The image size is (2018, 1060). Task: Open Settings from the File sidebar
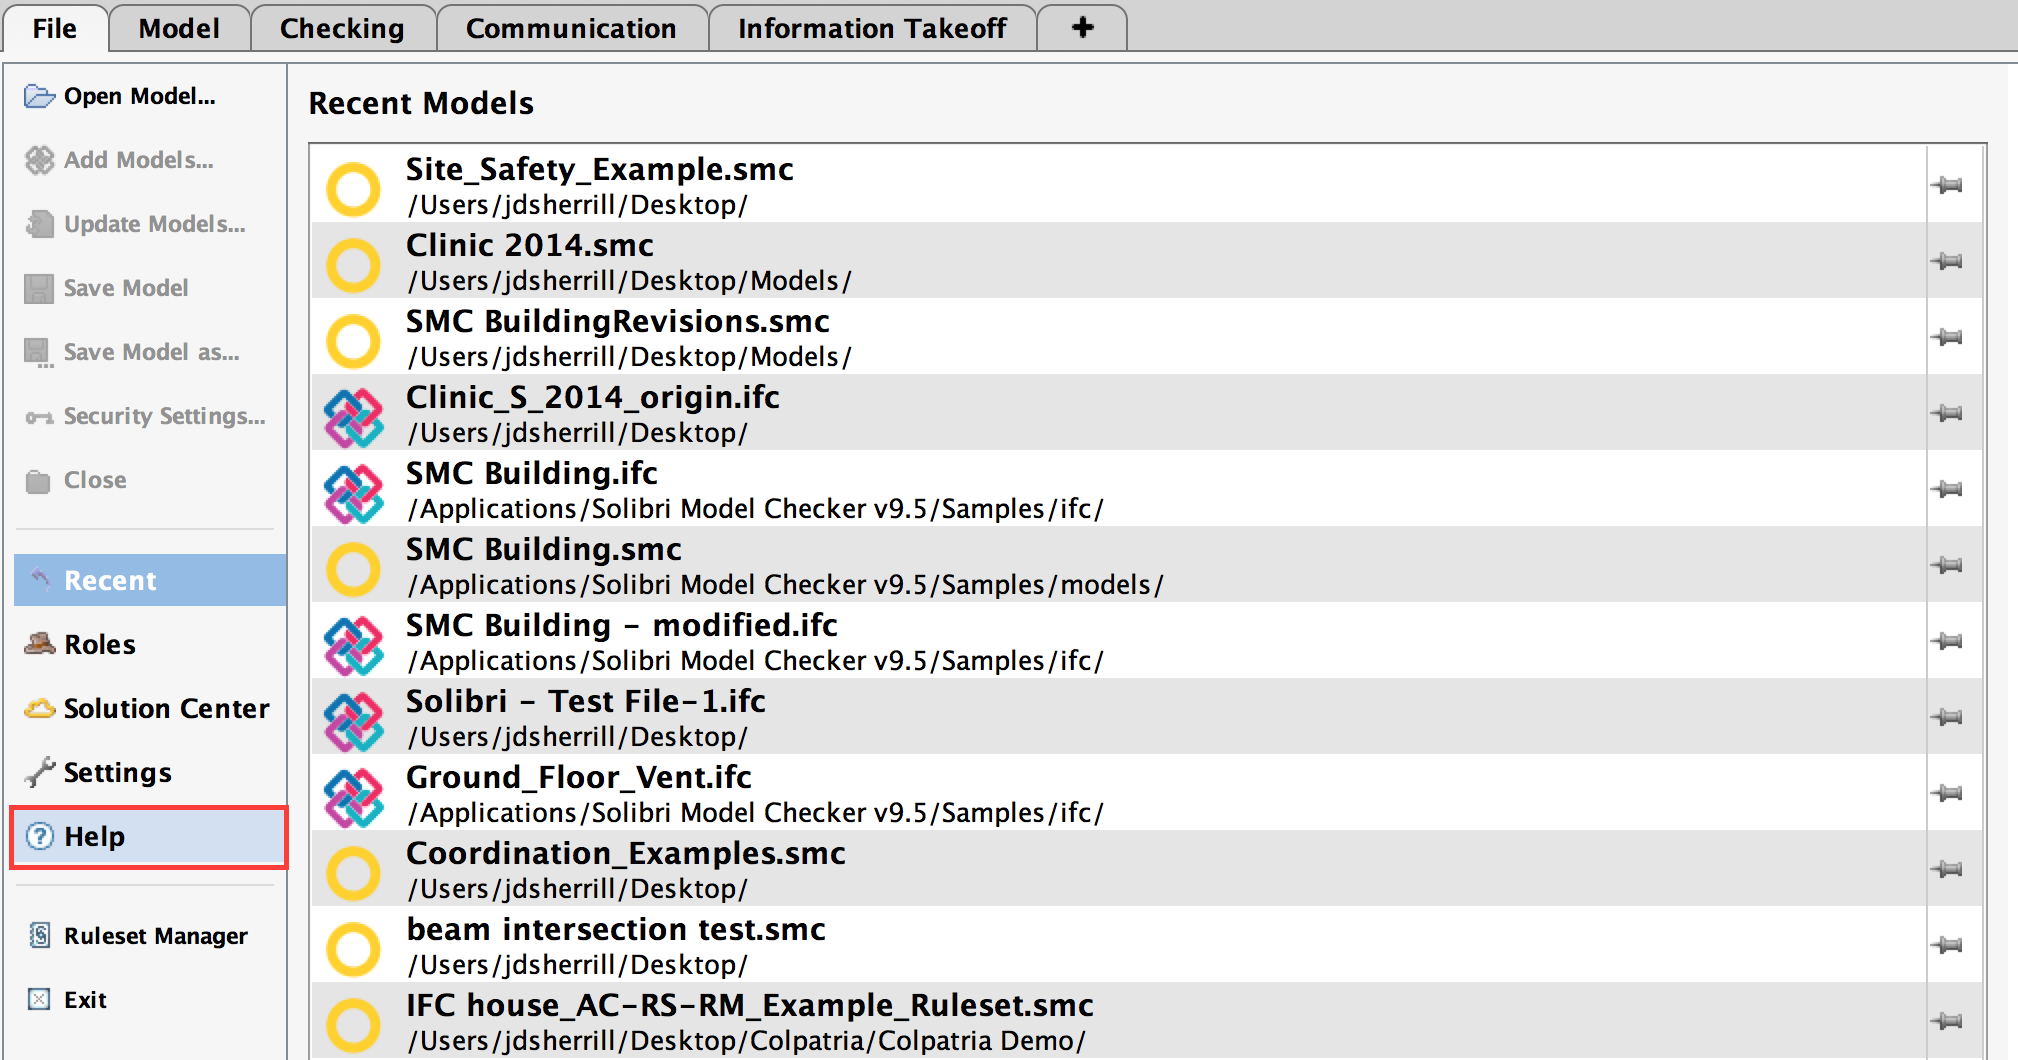(x=150, y=772)
